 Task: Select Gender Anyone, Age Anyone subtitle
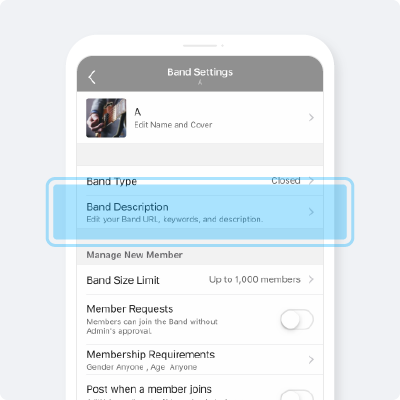pyautogui.click(x=142, y=367)
